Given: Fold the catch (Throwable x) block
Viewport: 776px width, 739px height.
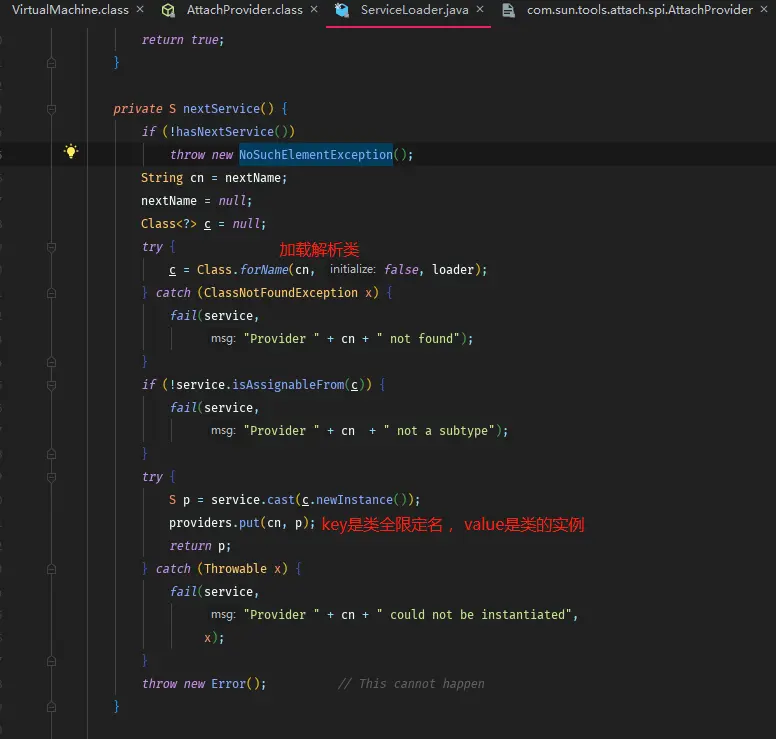Looking at the screenshot, I should pos(51,569).
